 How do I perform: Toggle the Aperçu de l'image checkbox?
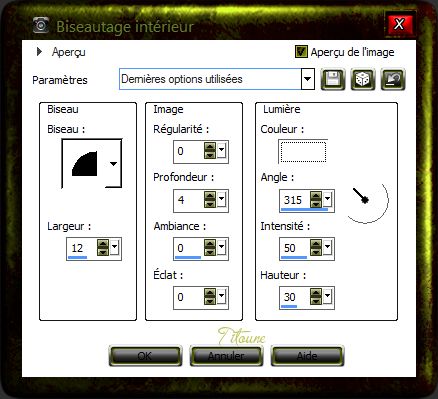click(x=301, y=52)
